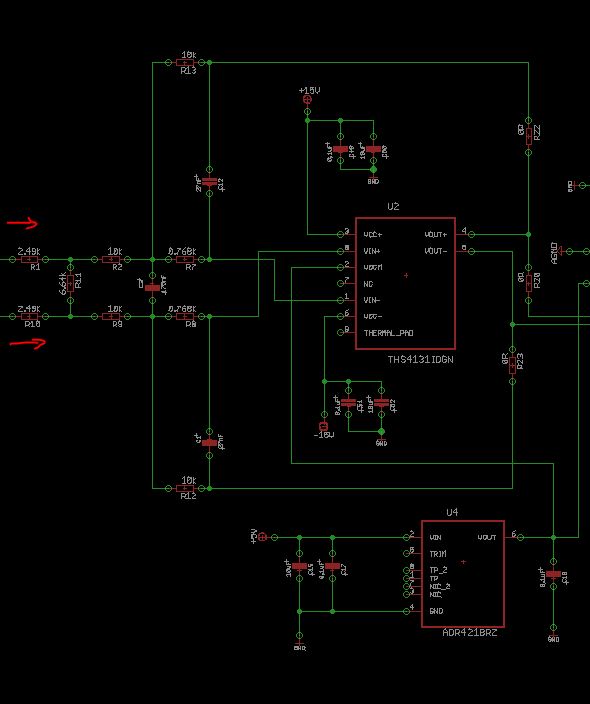Click U2 VOCM pin label
Image resolution: width=590 pixels, height=704 pixels.
373,268
